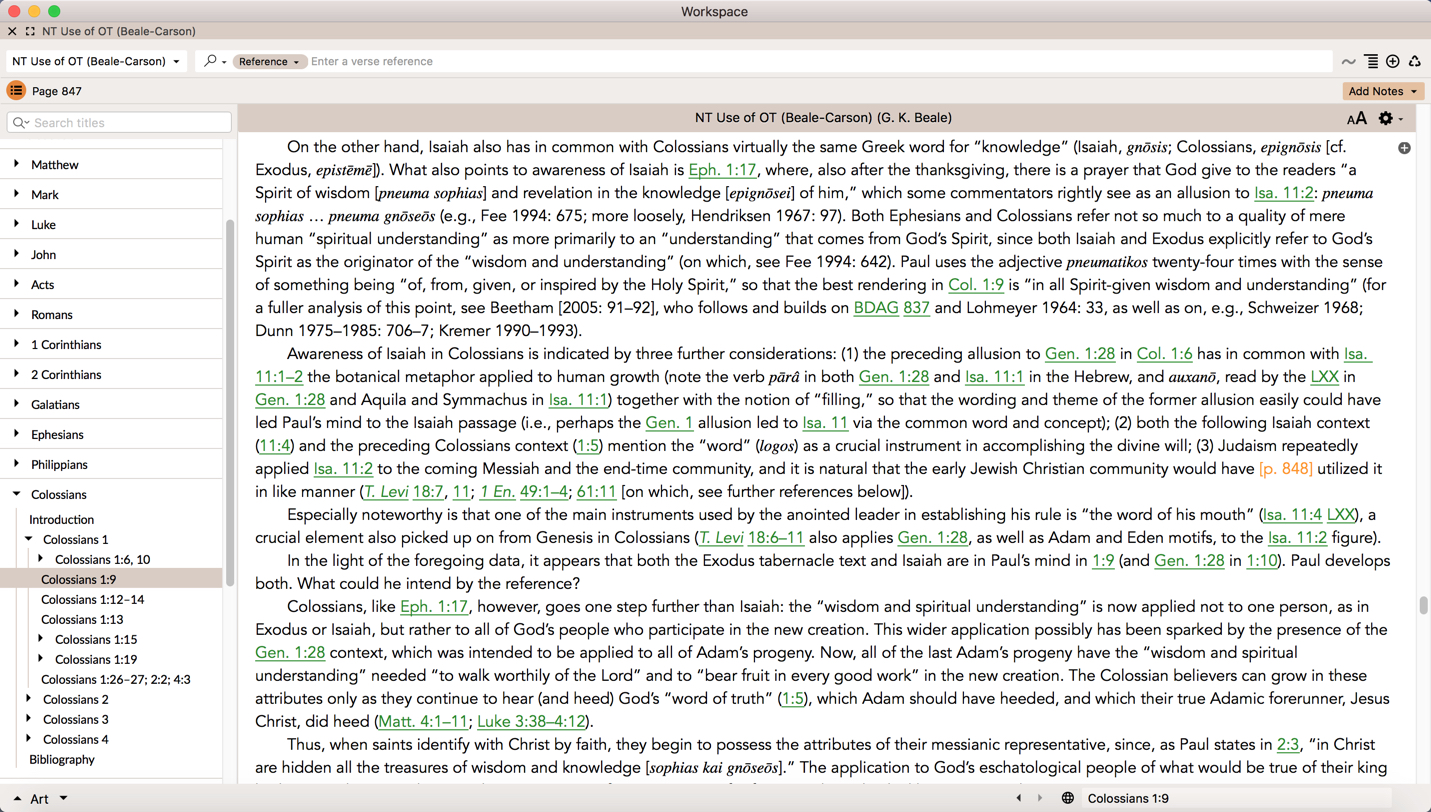
Task: Select Acts in the contents list
Action: (x=42, y=284)
